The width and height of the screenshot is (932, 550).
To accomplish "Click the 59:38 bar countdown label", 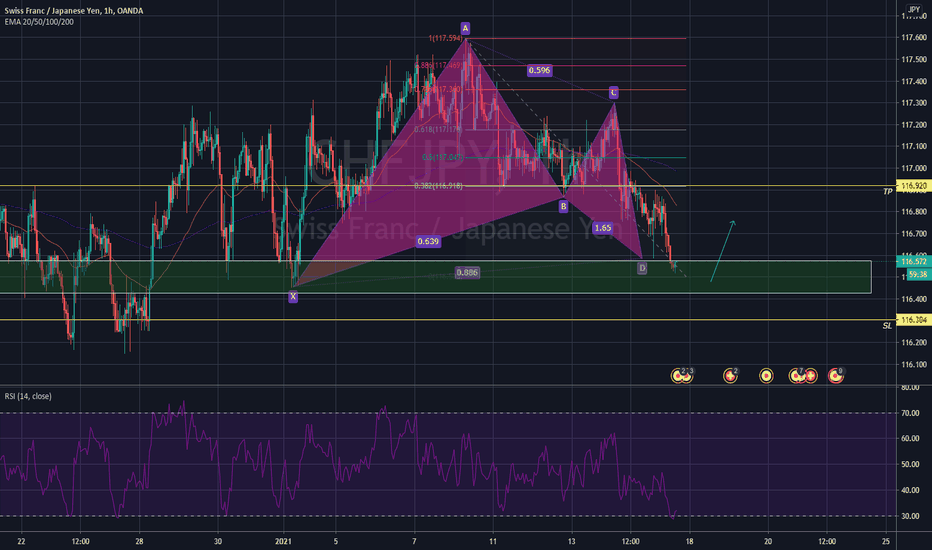I will coord(918,274).
